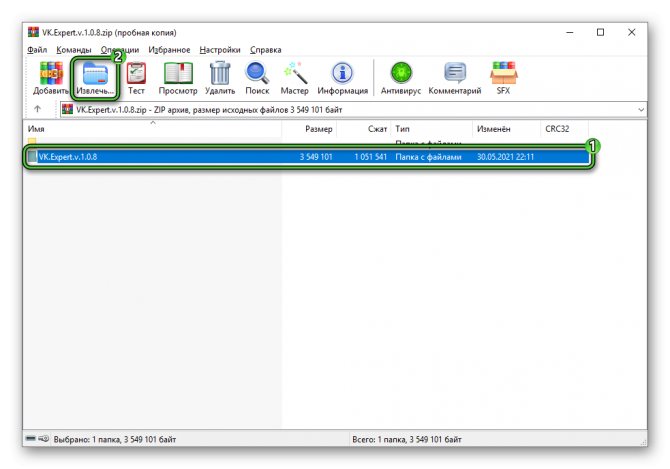Maximize the WinRAR window
The height and width of the screenshot is (469, 670).
(600, 32)
